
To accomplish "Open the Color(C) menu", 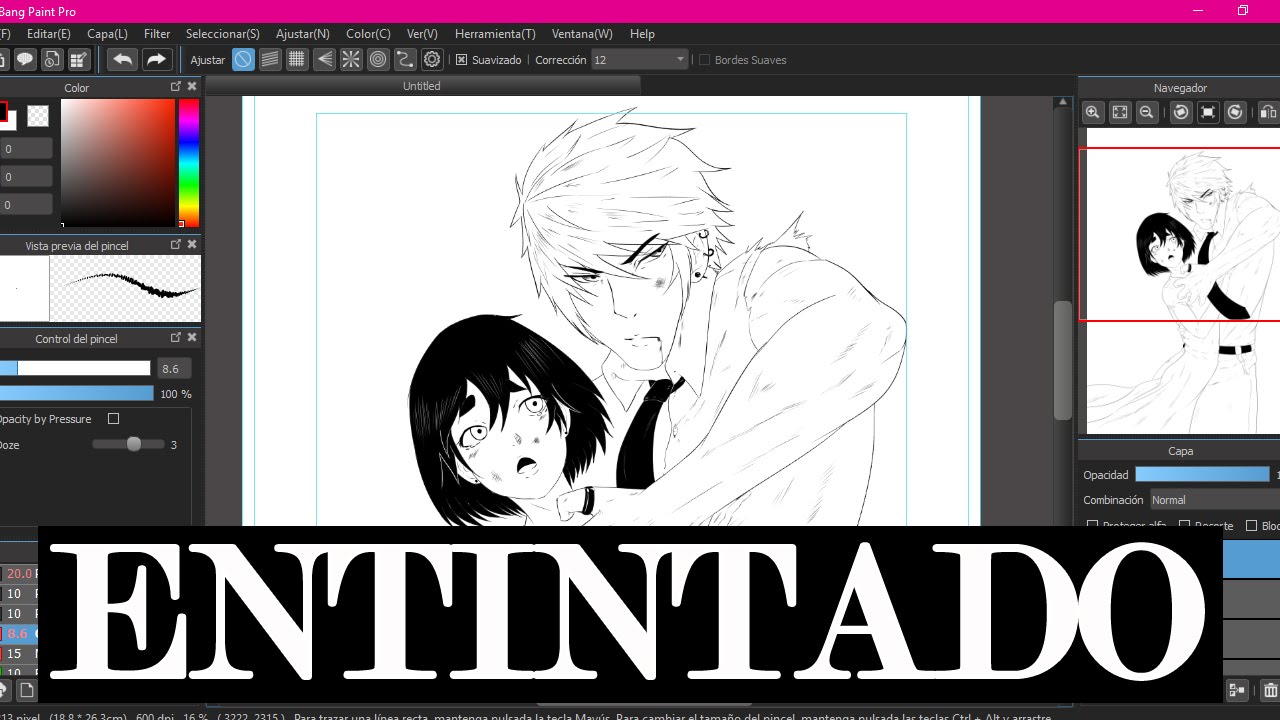I will (x=368, y=34).
